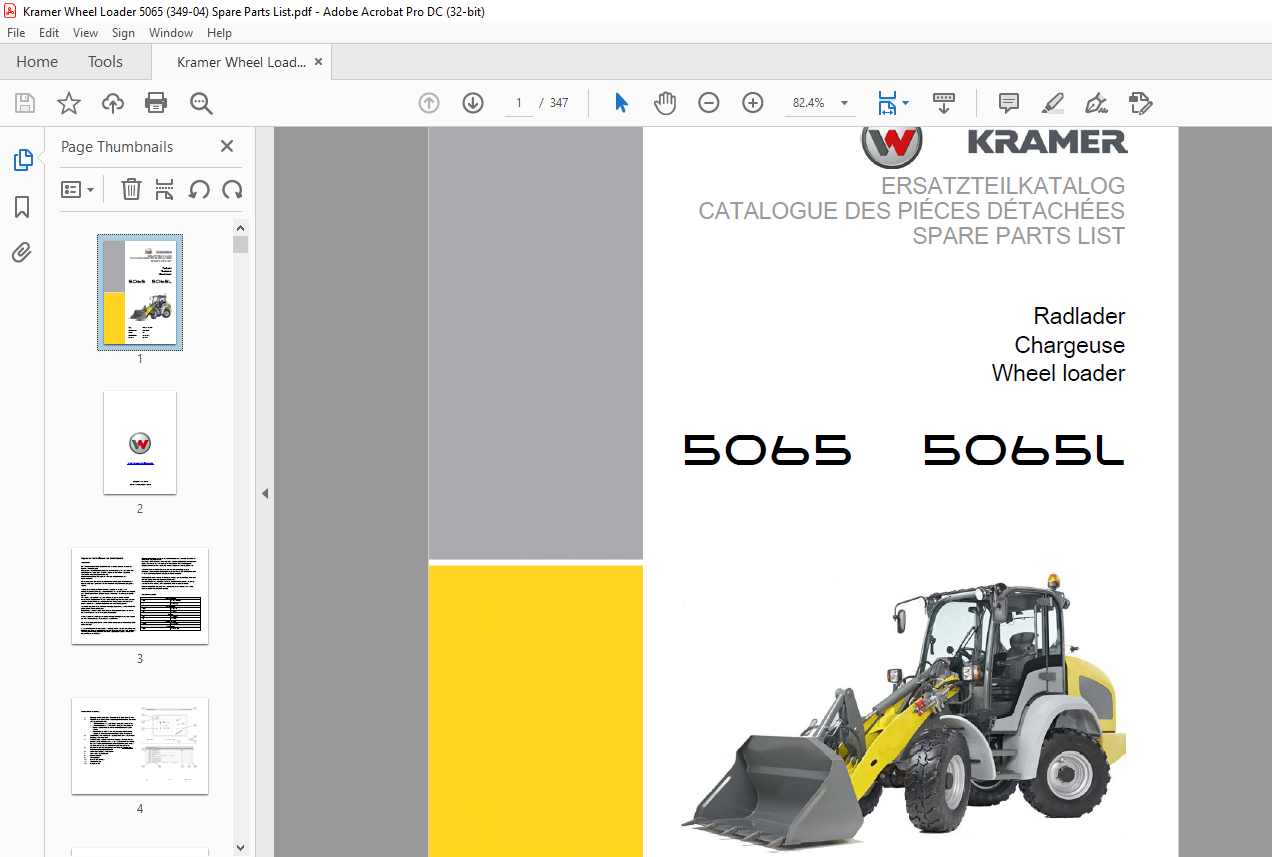Viewport: 1272px width, 857px height.
Task: Open the Edit menu
Action: [49, 33]
